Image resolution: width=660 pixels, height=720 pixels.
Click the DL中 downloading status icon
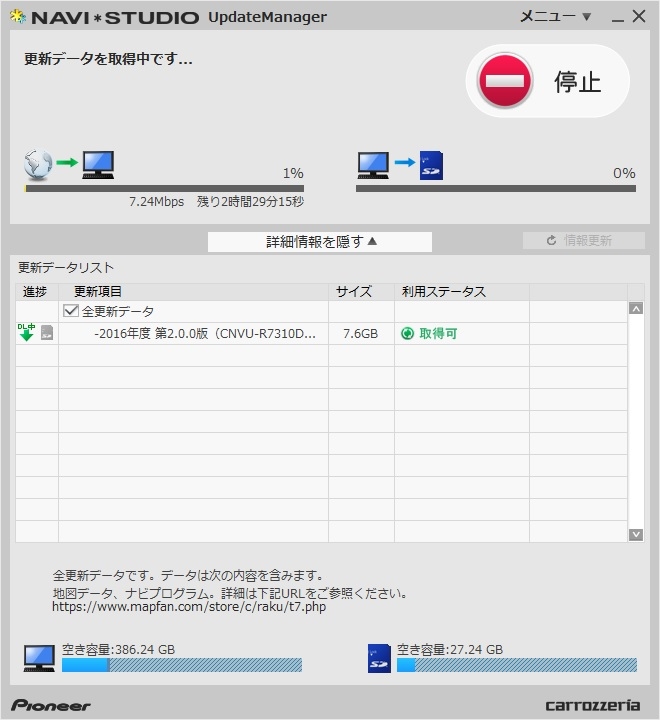[x=27, y=332]
